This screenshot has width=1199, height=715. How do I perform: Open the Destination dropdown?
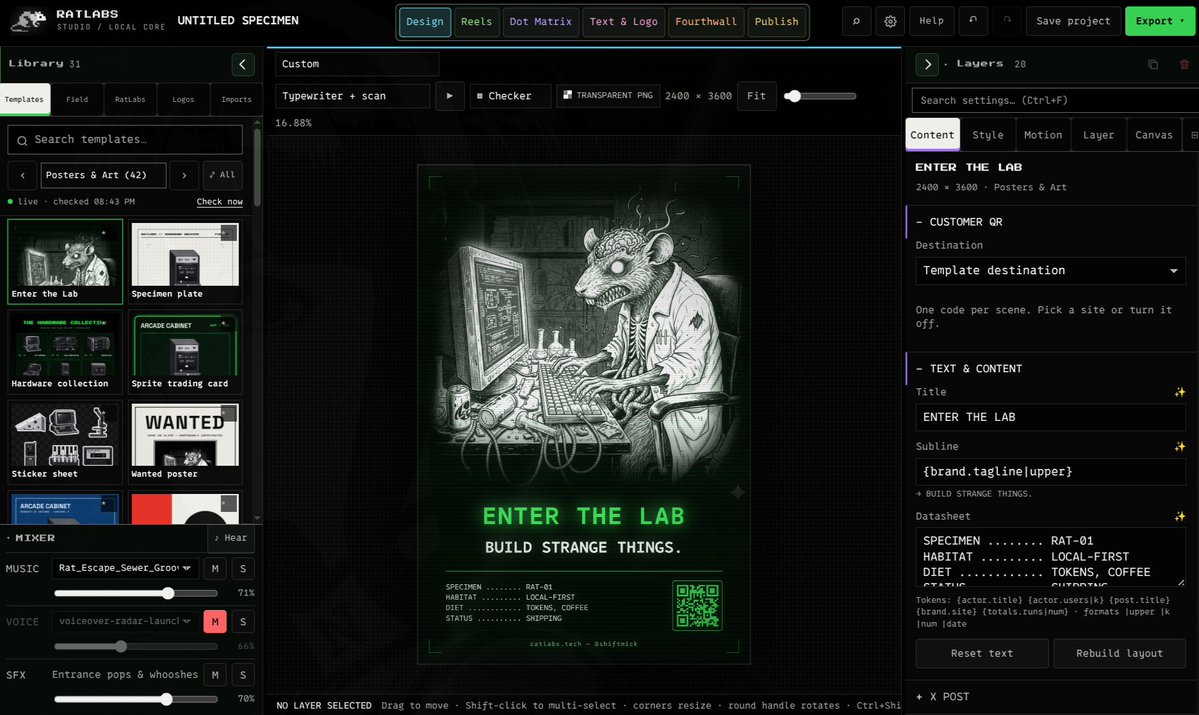point(1050,271)
